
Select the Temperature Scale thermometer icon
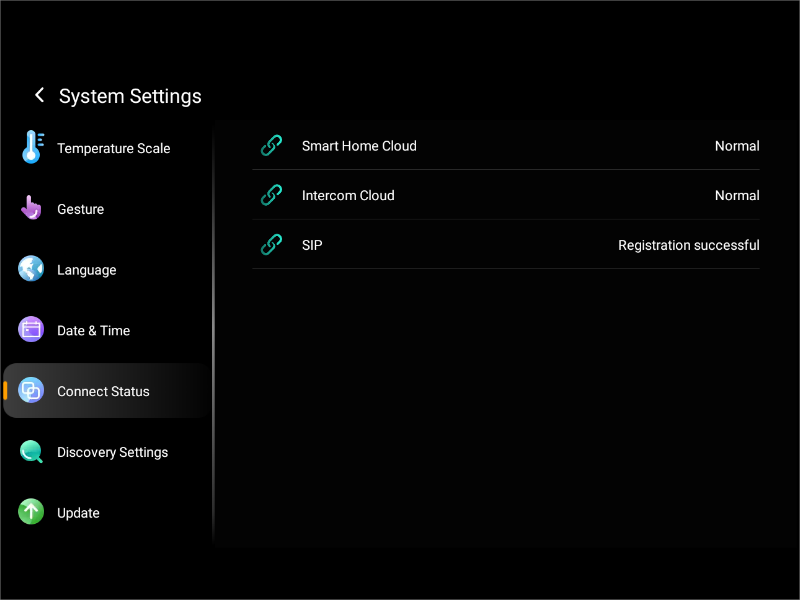[31, 147]
